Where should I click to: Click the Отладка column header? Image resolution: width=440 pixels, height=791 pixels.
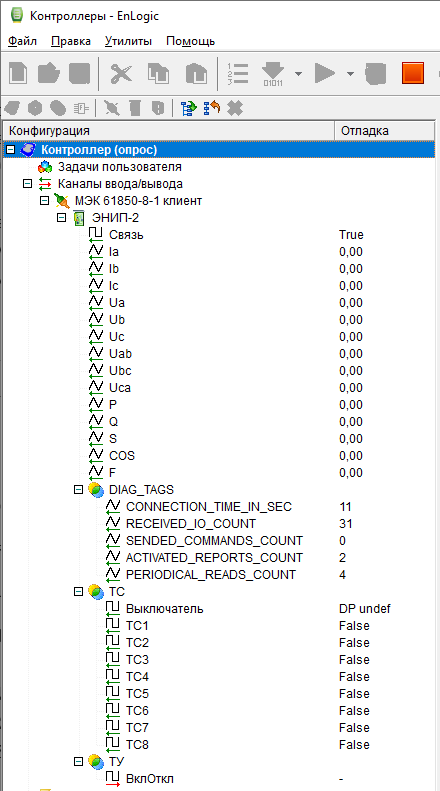(x=384, y=131)
